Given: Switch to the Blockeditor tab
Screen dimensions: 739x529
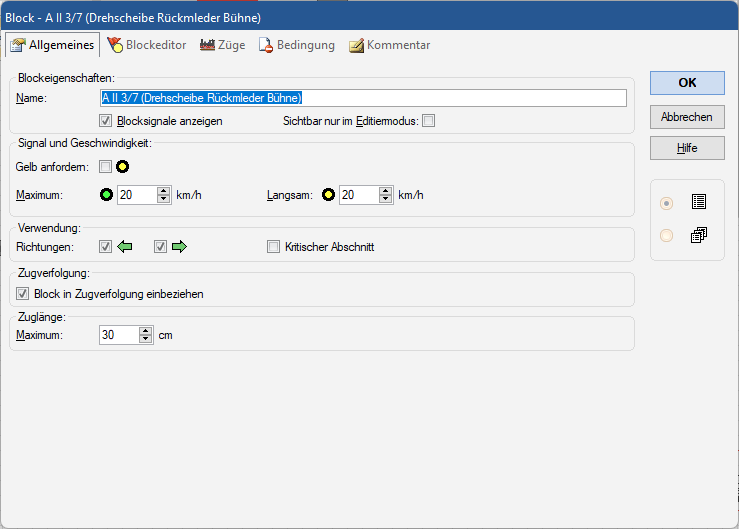Looking at the screenshot, I should point(149,45).
